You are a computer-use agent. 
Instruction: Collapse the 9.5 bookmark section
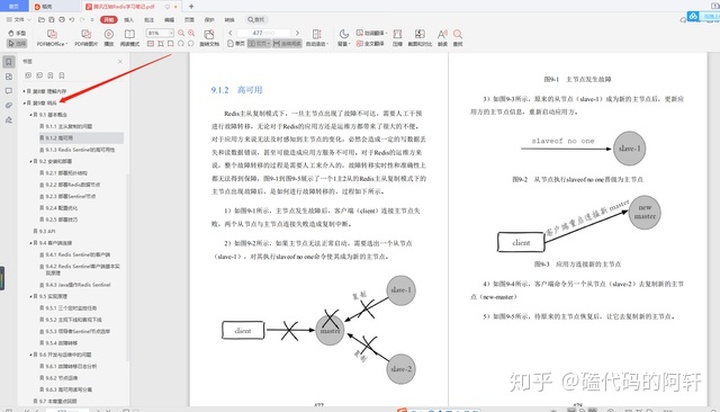click(31, 296)
